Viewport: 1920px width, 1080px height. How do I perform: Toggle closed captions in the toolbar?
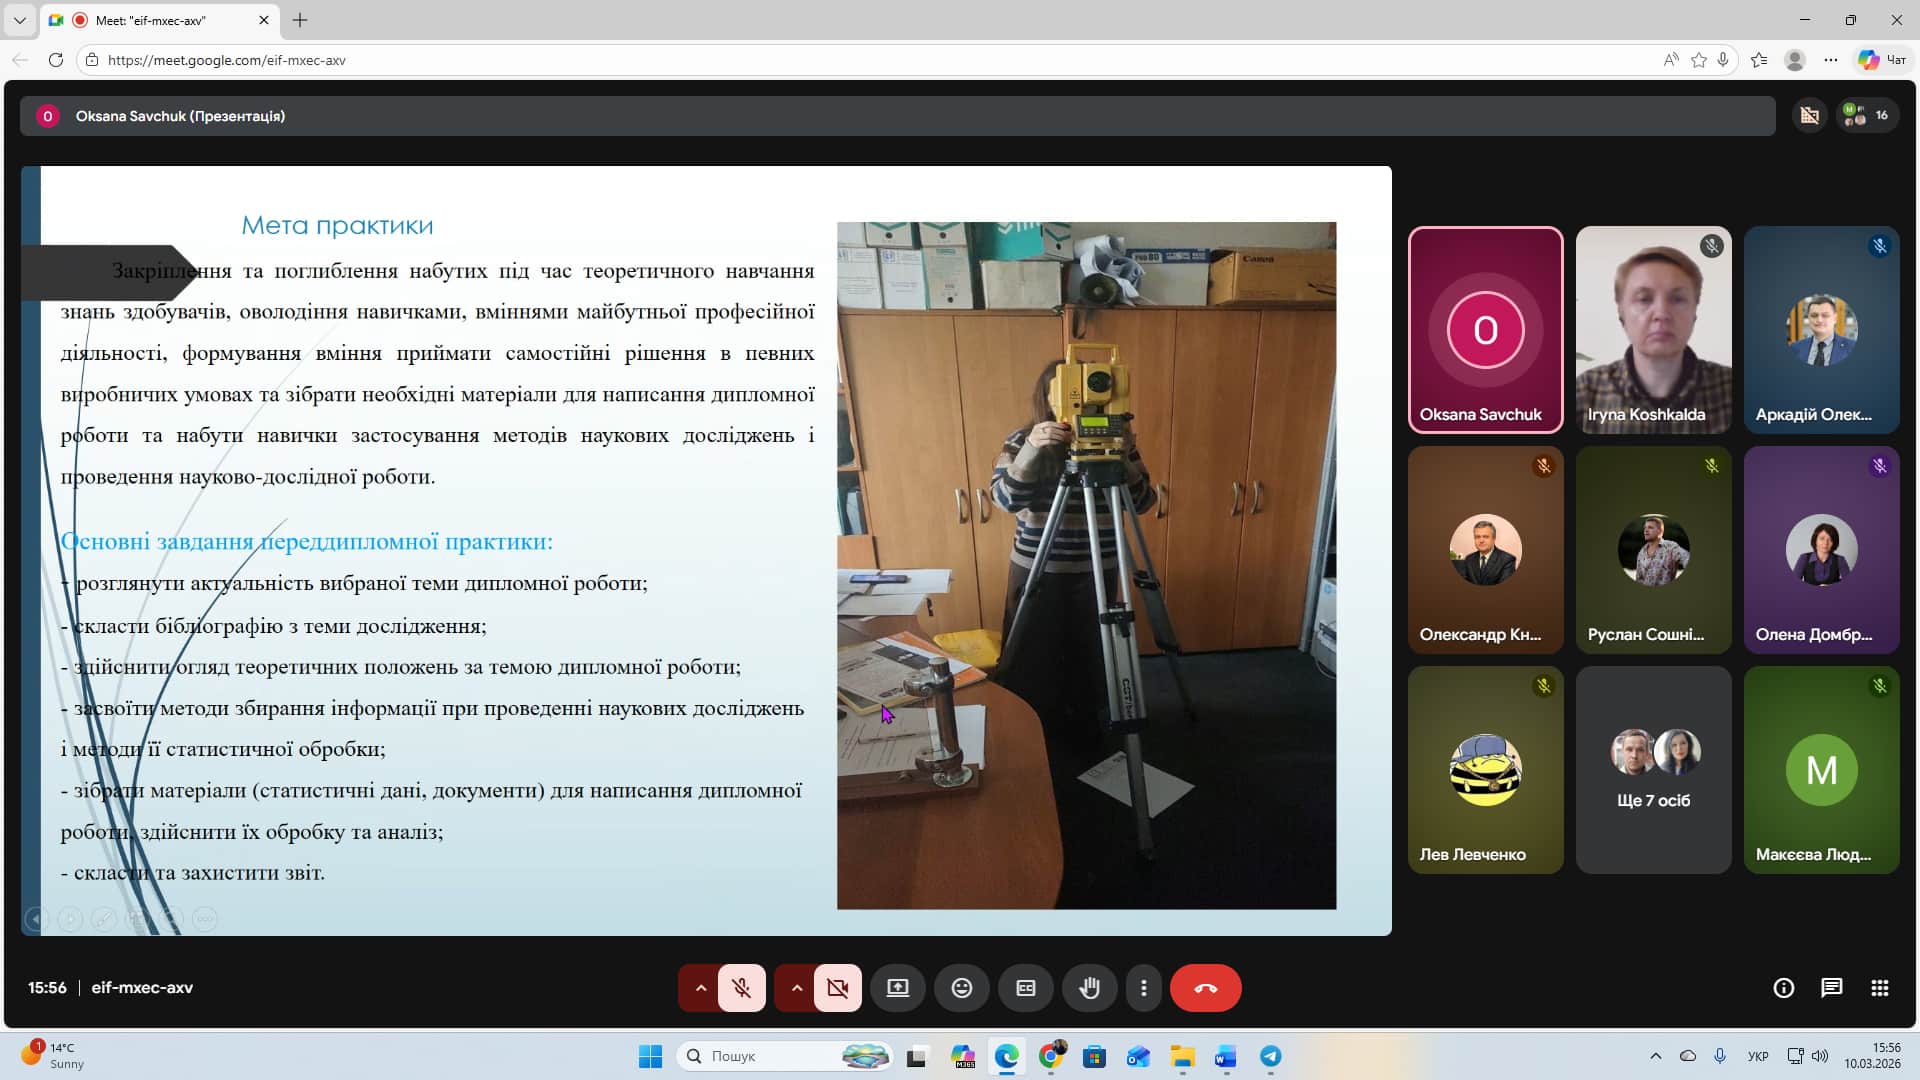coord(1025,988)
